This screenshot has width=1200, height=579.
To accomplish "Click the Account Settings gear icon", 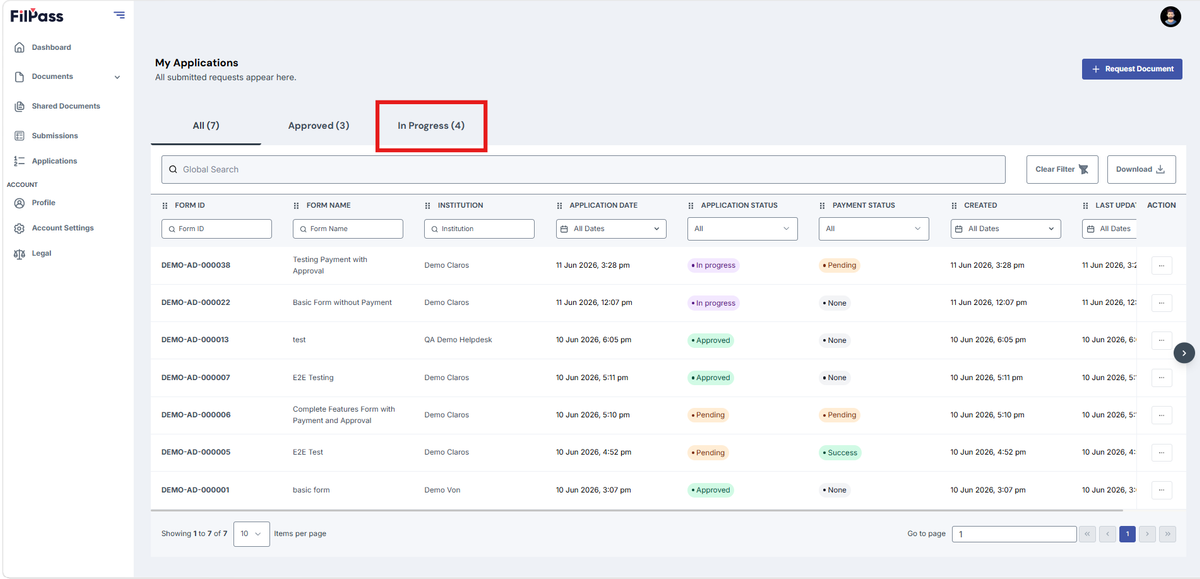I will (x=19, y=228).
